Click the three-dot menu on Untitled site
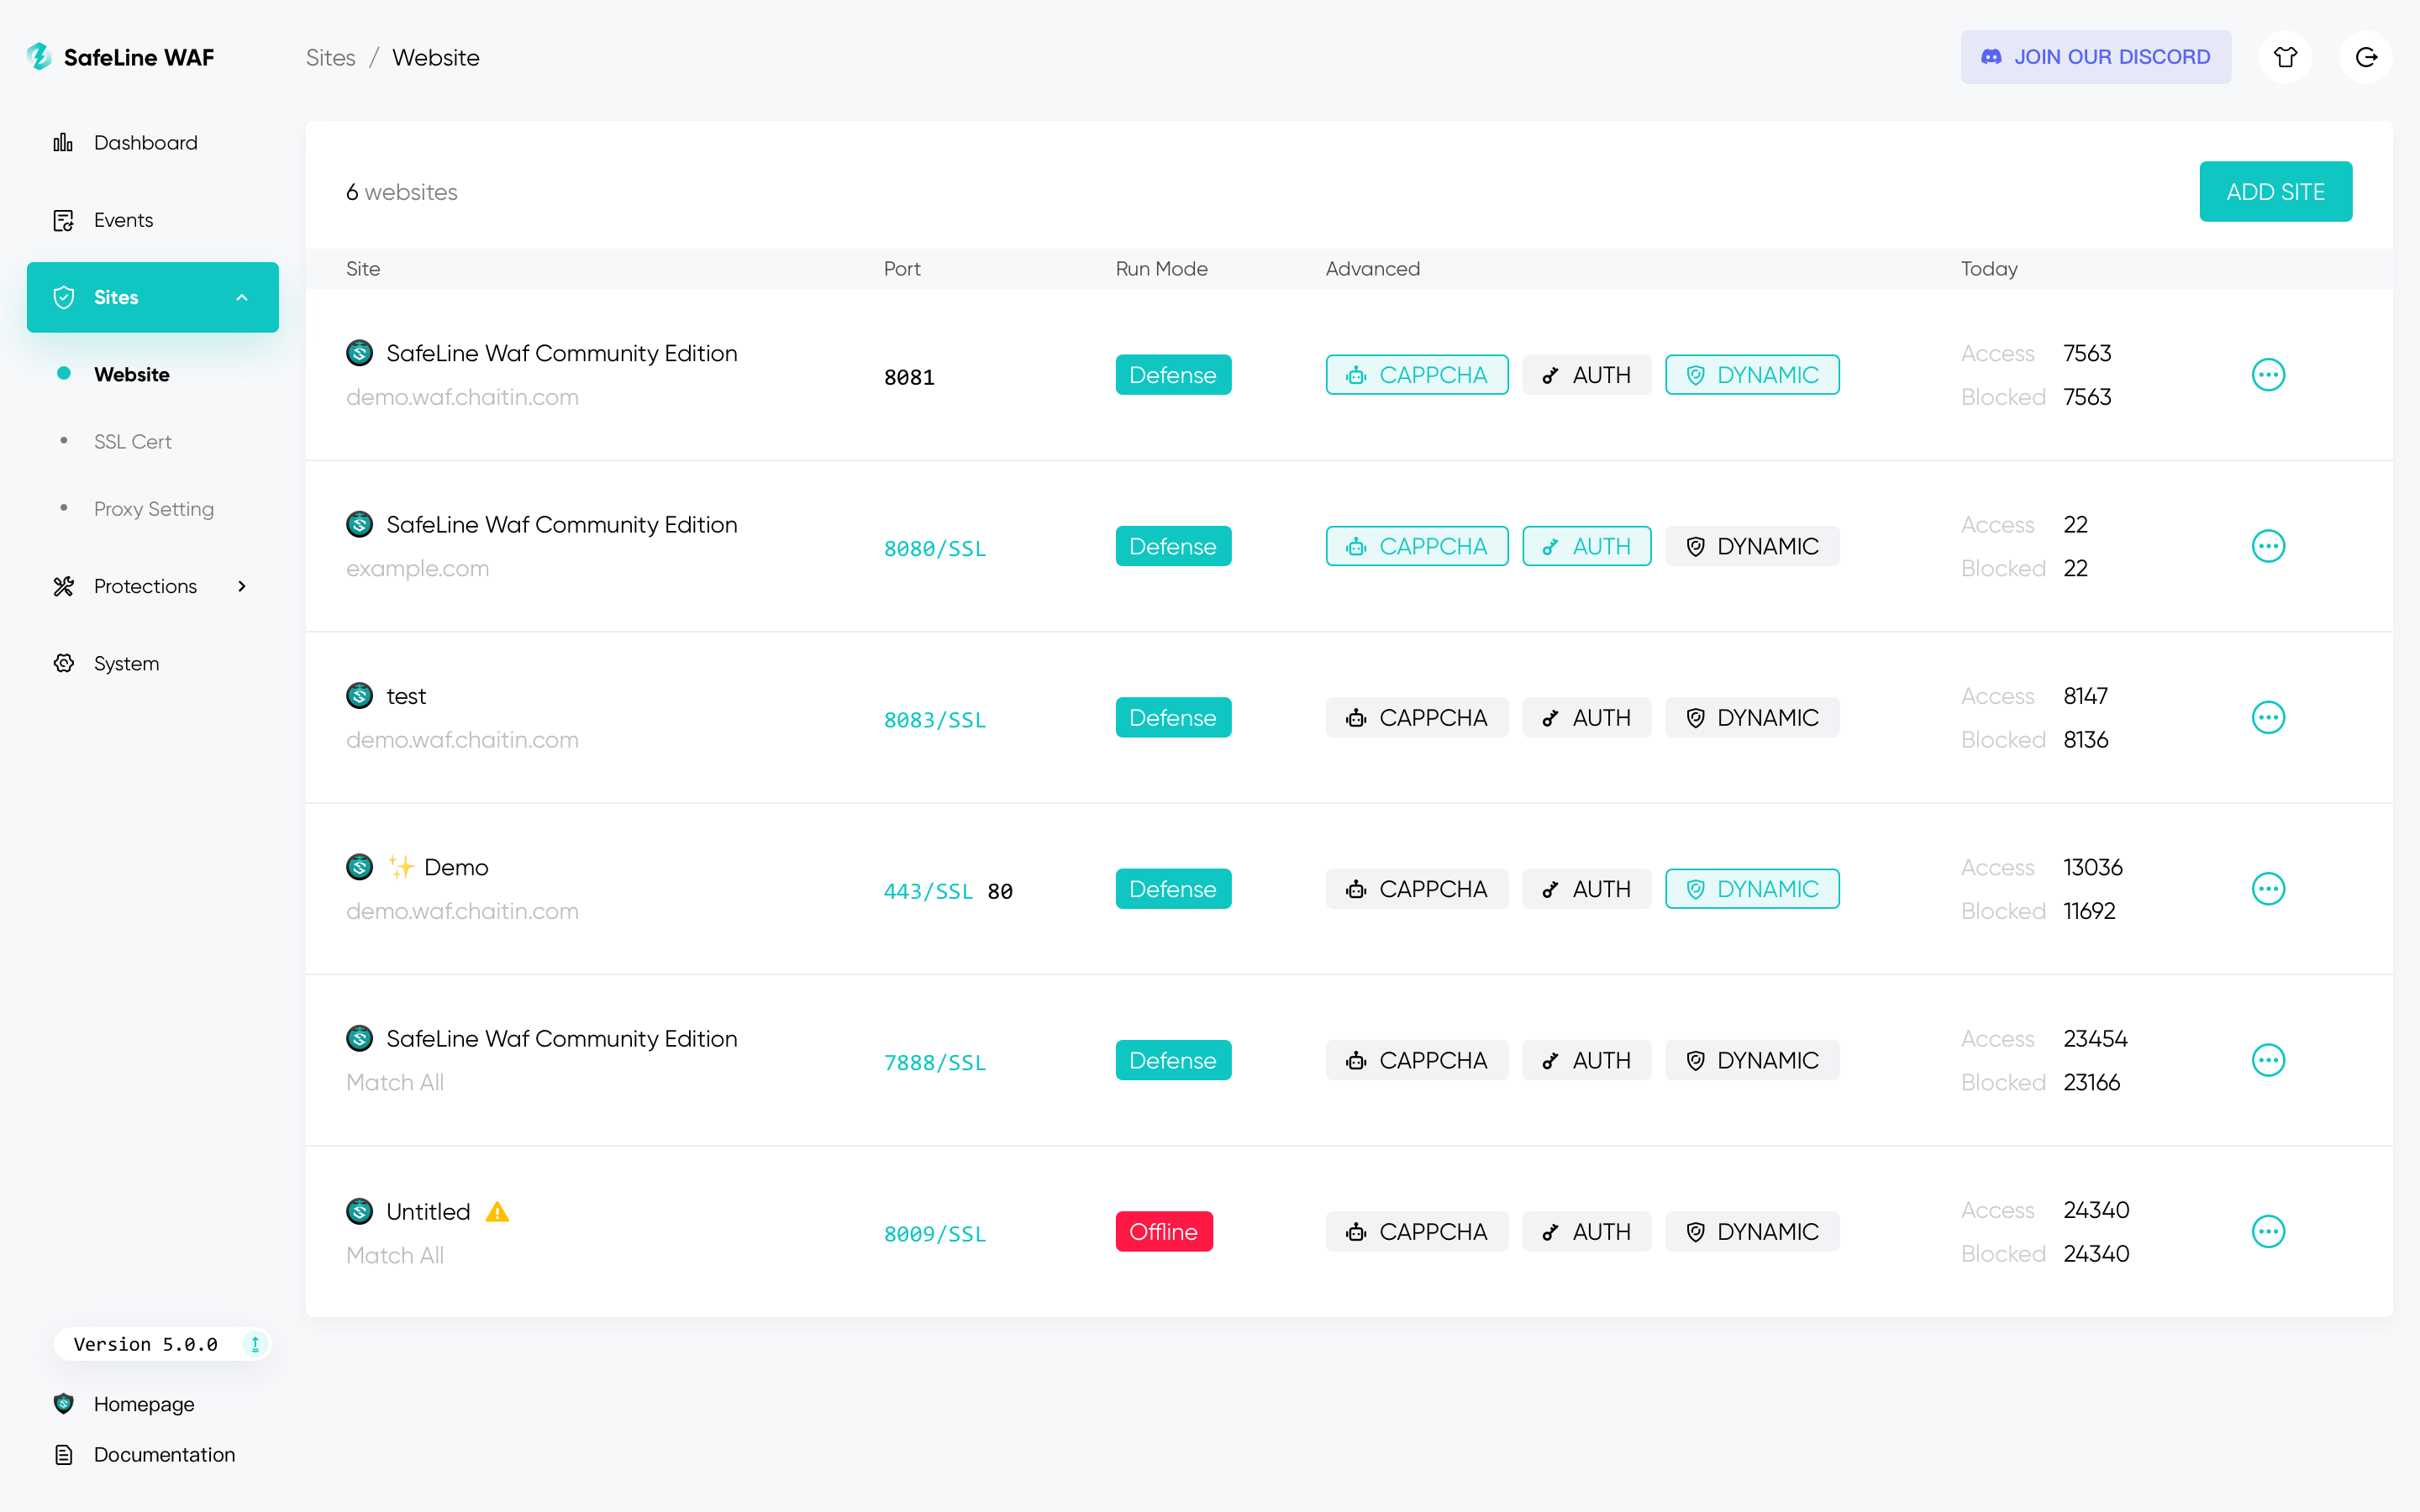 tap(2269, 1231)
